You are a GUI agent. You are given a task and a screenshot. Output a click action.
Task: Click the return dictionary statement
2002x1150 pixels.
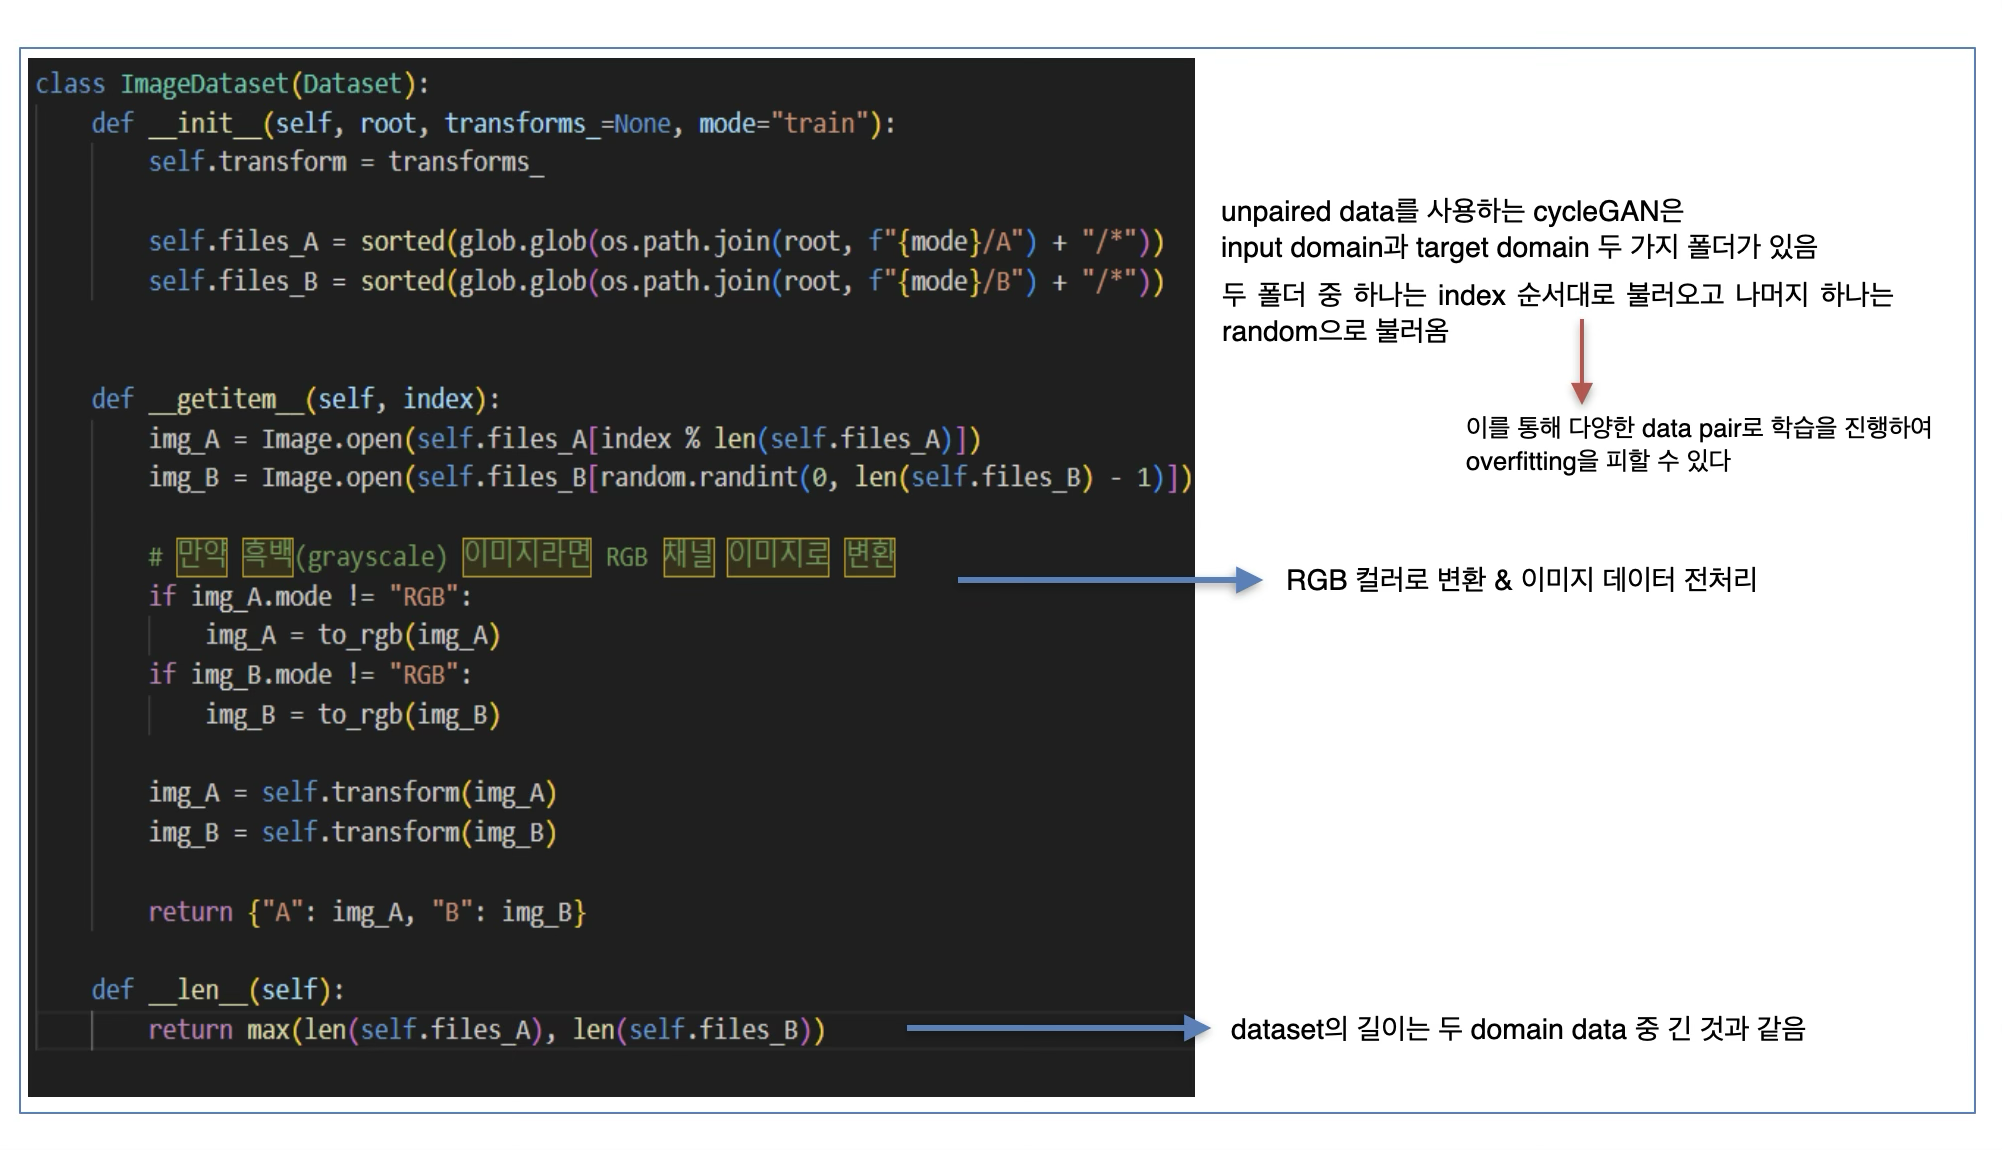pyautogui.click(x=366, y=912)
